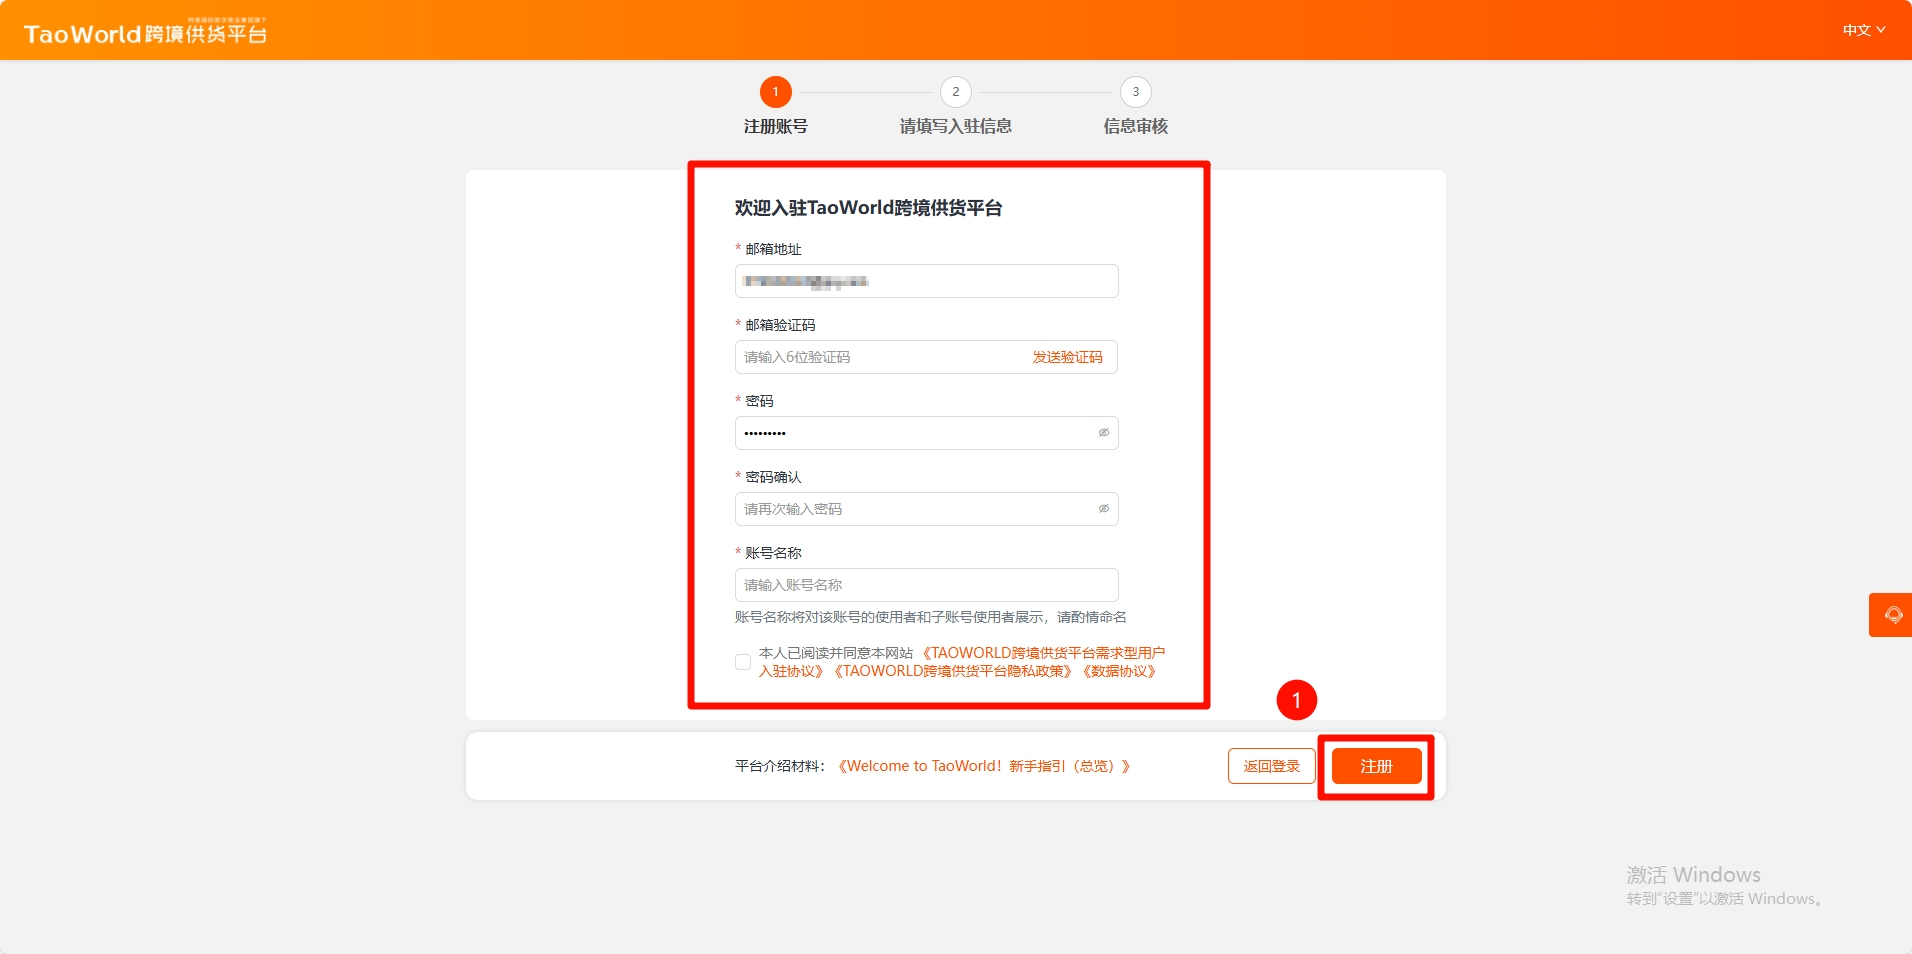Focus the 邮箱地址 email input field
The width and height of the screenshot is (1912, 954).
point(926,281)
